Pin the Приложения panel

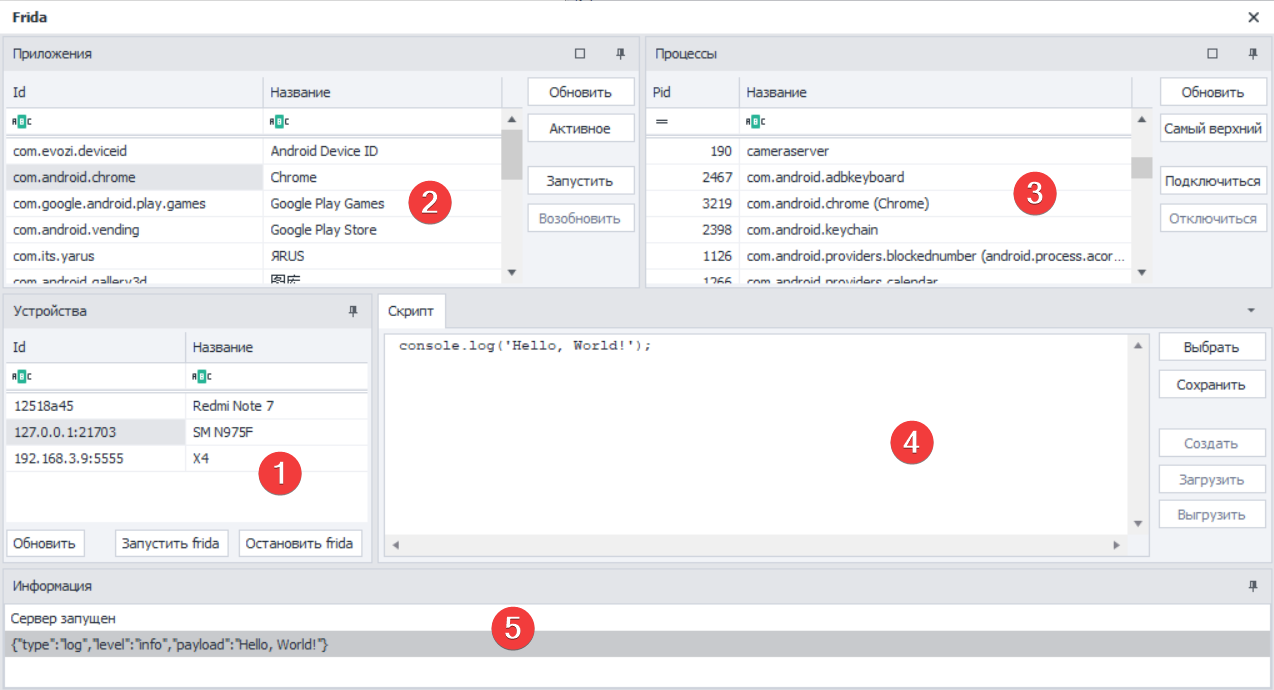(620, 54)
